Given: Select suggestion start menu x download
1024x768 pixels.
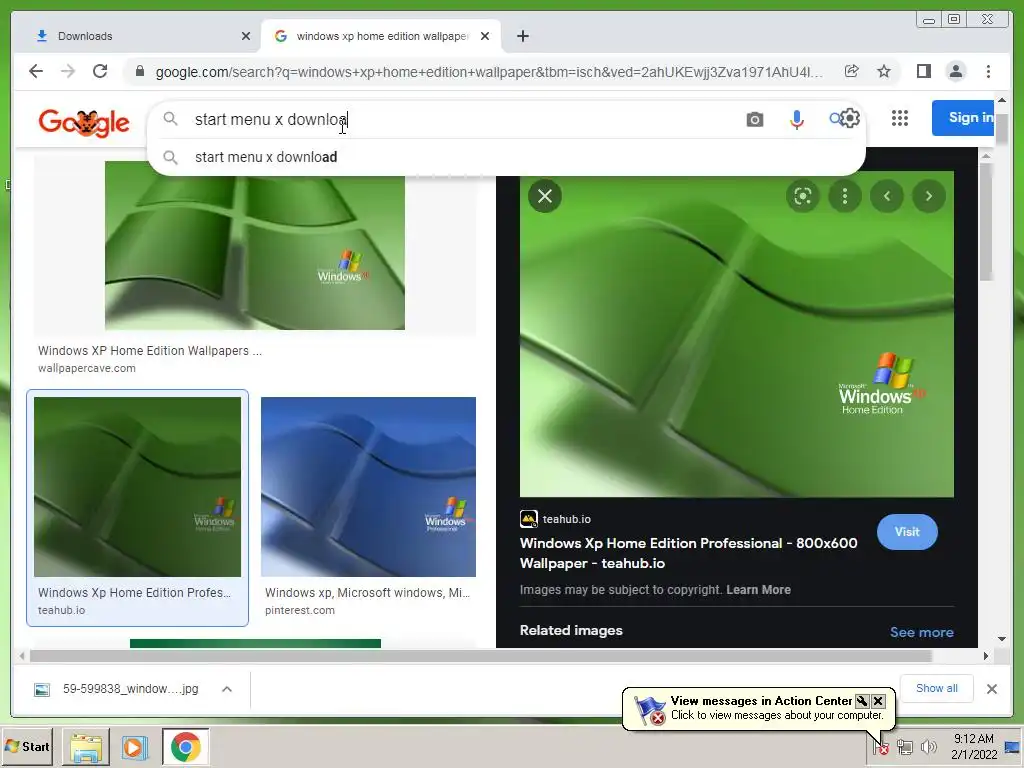Looking at the screenshot, I should [506, 157].
